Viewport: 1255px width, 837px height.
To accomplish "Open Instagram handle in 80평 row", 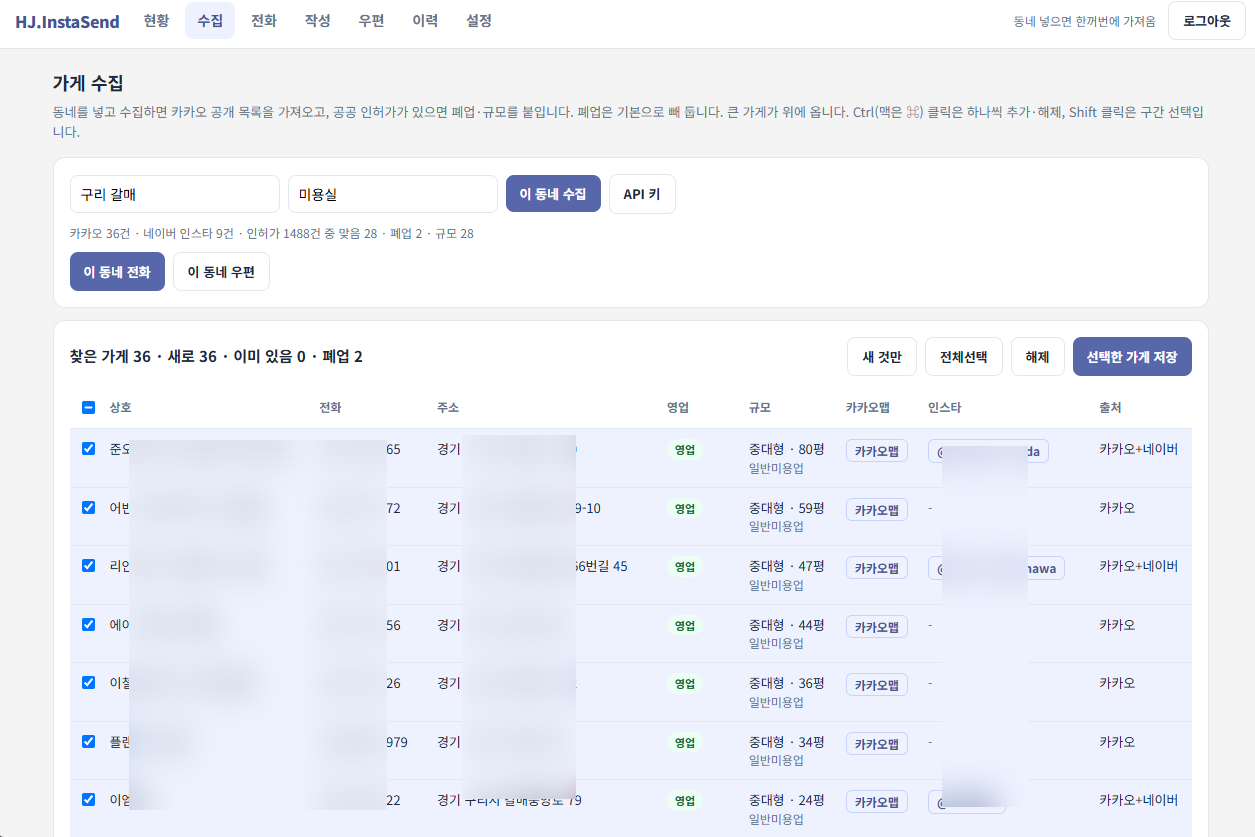I will click(988, 451).
